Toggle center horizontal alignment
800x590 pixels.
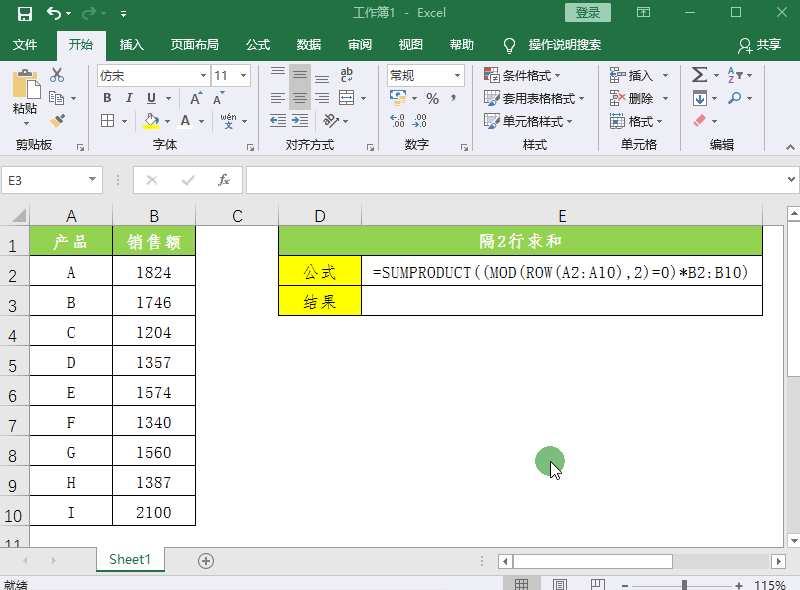[299, 98]
